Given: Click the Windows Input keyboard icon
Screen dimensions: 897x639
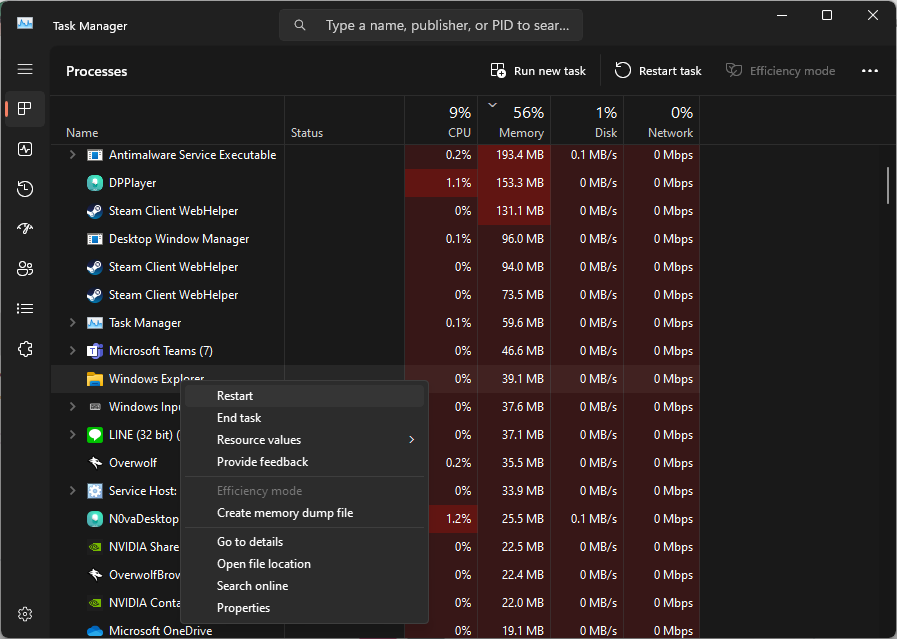Looking at the screenshot, I should coord(94,407).
